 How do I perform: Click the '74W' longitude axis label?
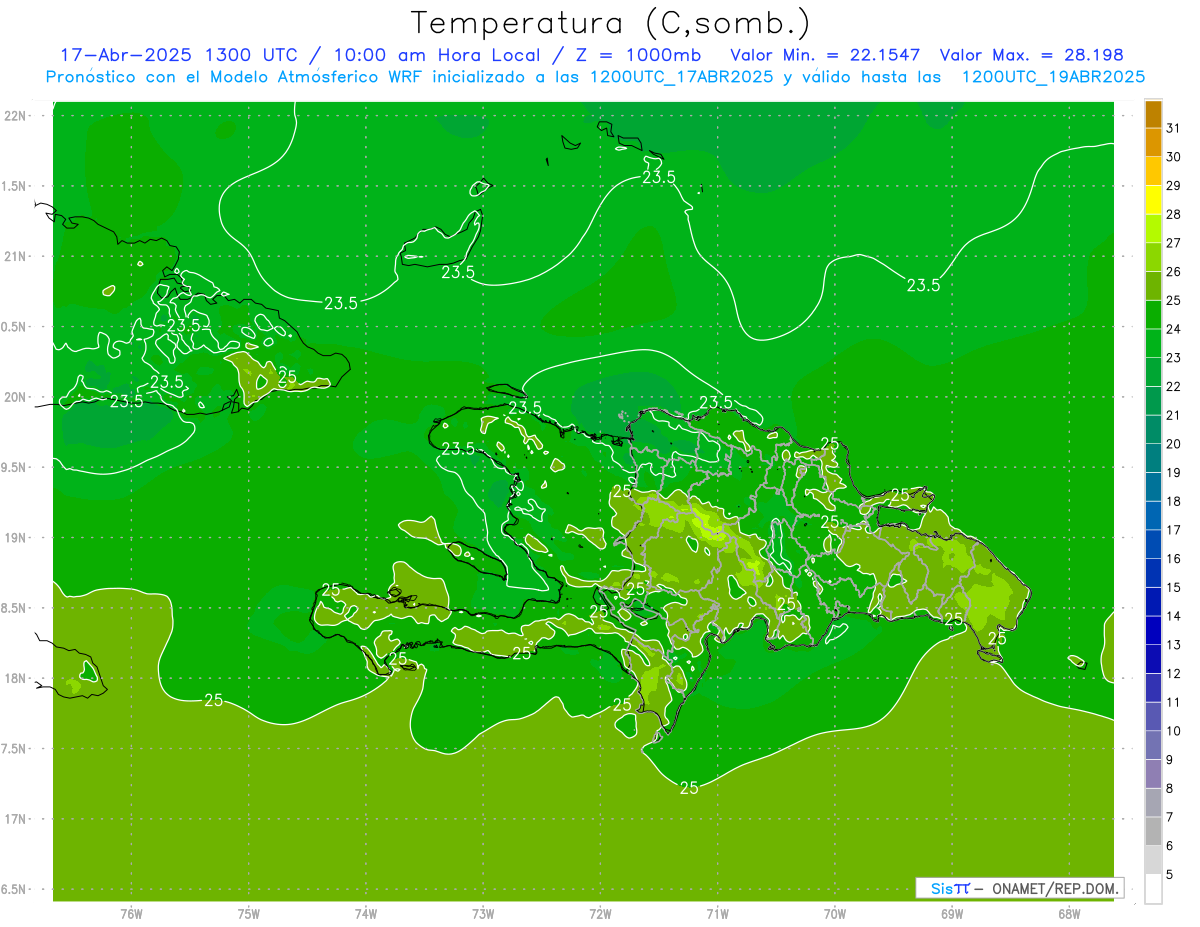[366, 914]
